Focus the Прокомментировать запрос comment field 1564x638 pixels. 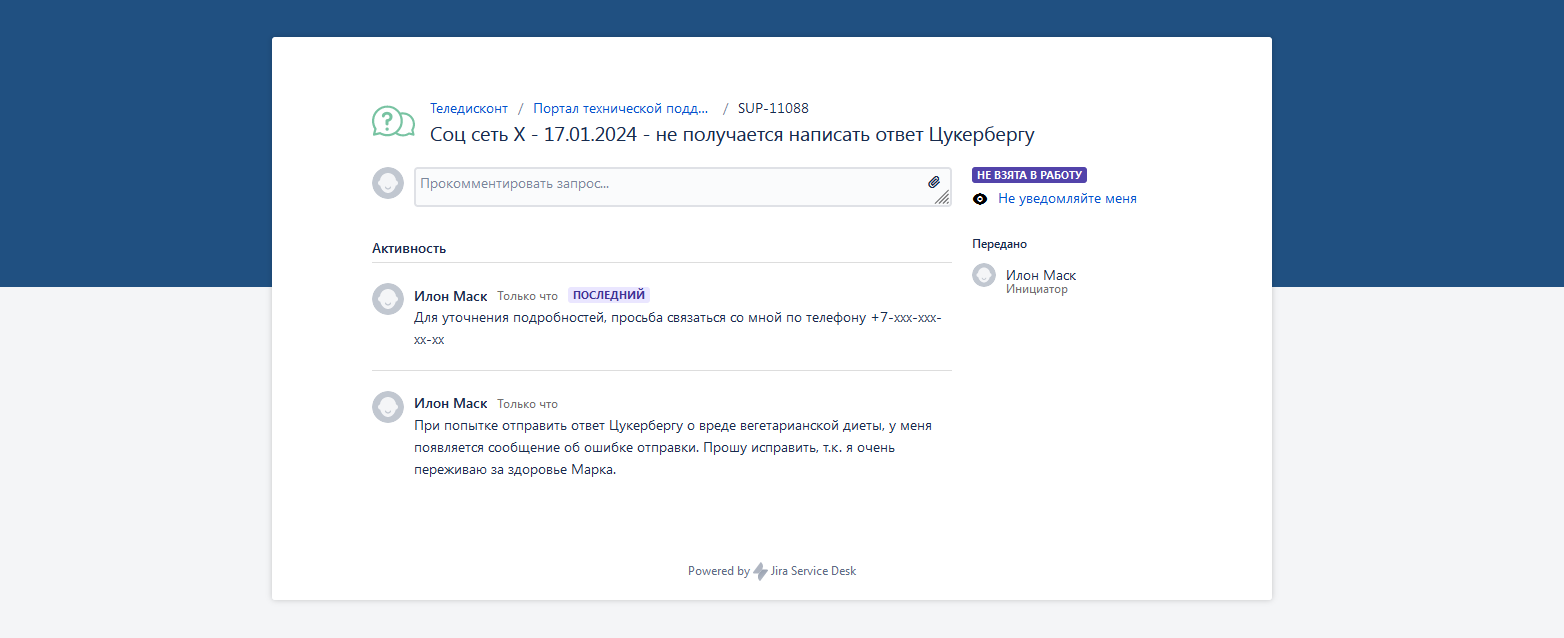(683, 187)
